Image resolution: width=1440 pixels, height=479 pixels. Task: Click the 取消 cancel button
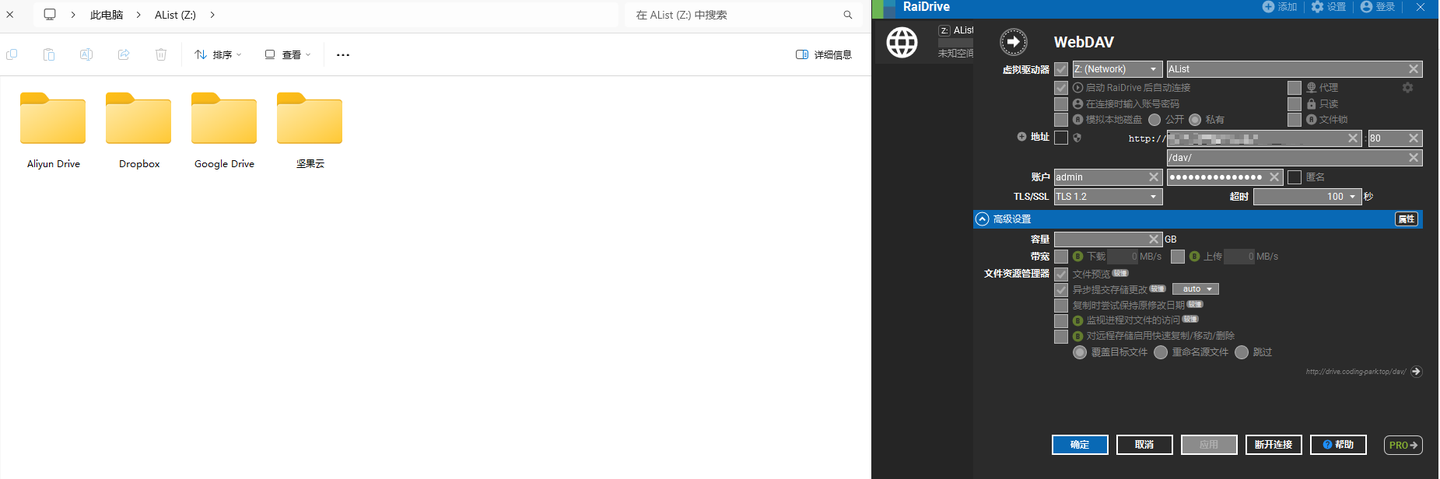point(1144,444)
